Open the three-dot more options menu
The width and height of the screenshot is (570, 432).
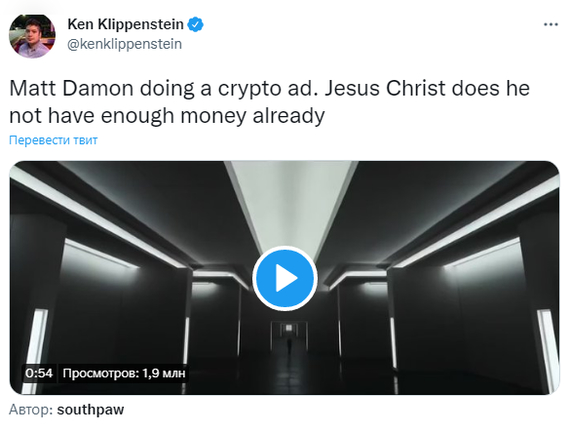point(550,25)
